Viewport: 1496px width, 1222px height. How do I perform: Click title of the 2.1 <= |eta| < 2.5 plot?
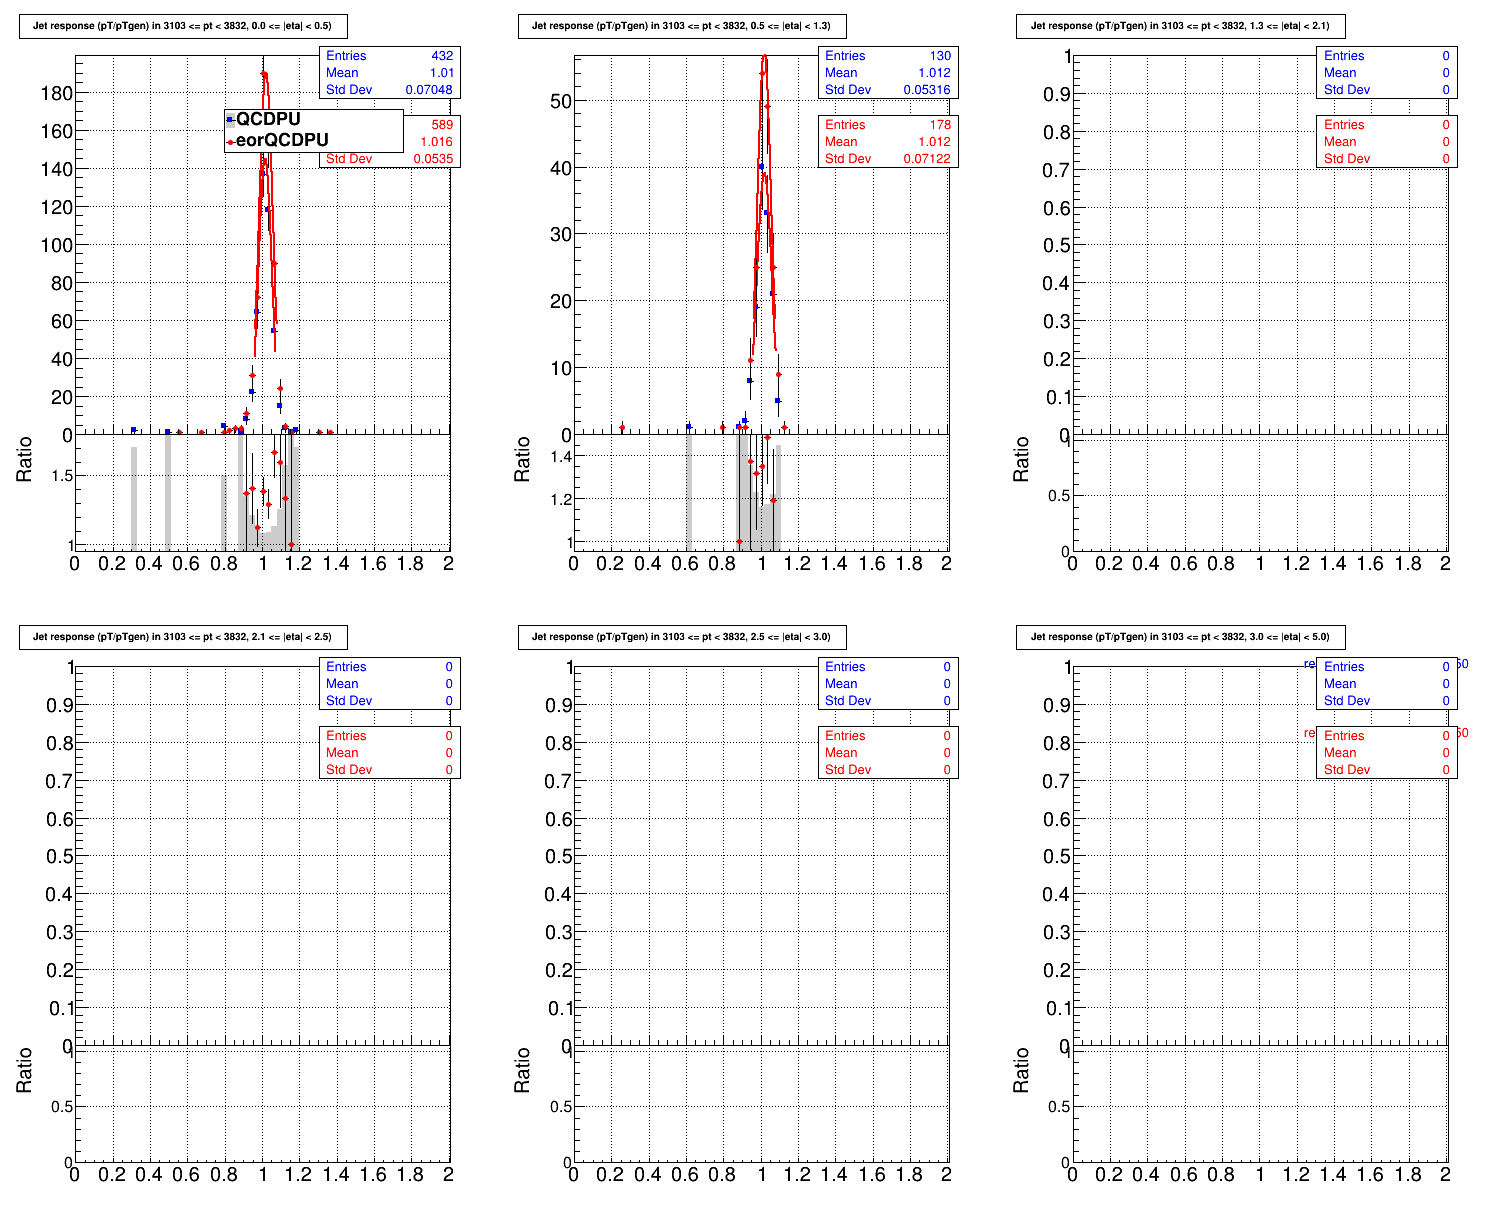[182, 637]
